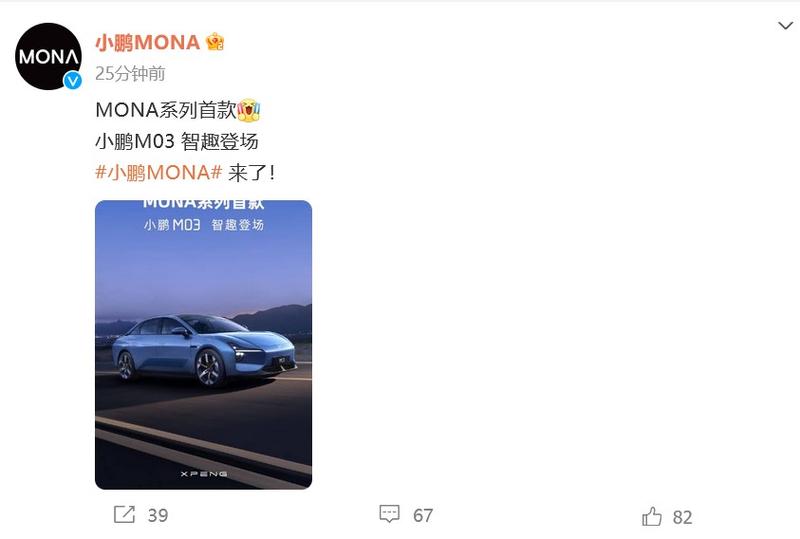This screenshot has height=539, width=800.
Task: Open the 25分钟前 timestamp link
Action: pos(130,74)
